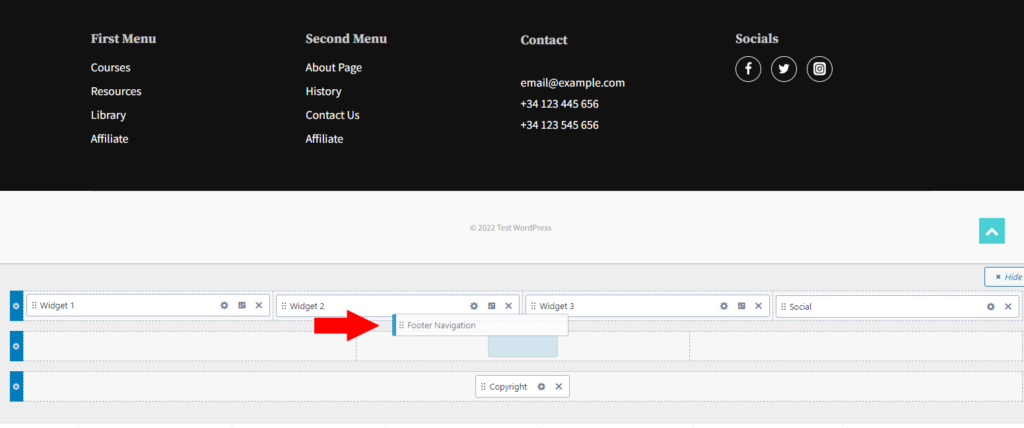Click Widget 3 layout icon
The height and width of the screenshot is (428, 1024).
(x=741, y=306)
